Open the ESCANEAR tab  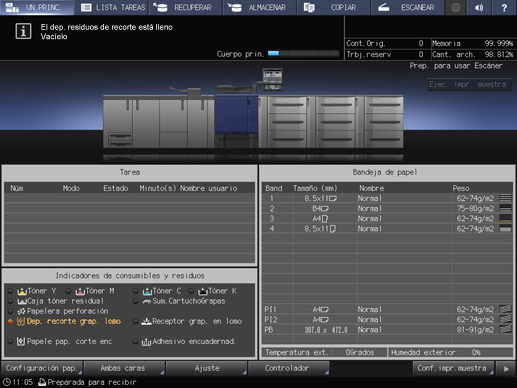click(407, 7)
